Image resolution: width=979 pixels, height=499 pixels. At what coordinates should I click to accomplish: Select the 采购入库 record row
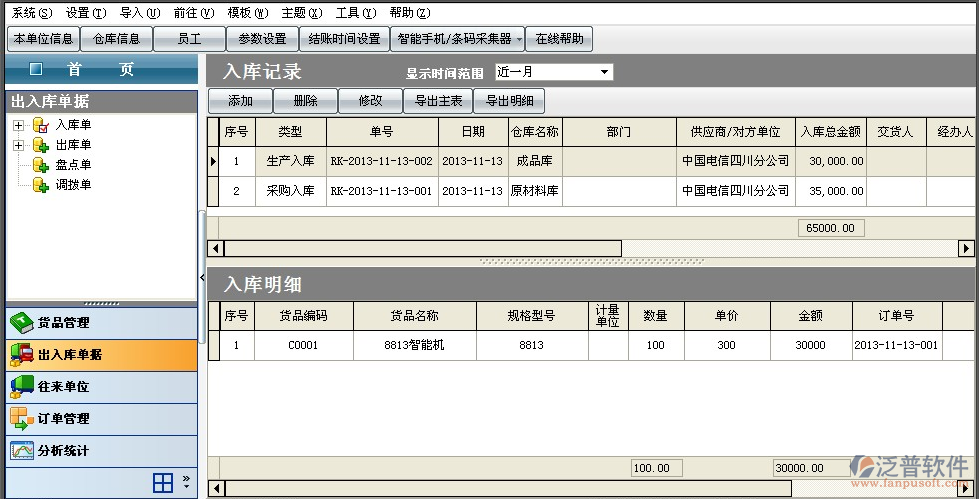[x=290, y=191]
